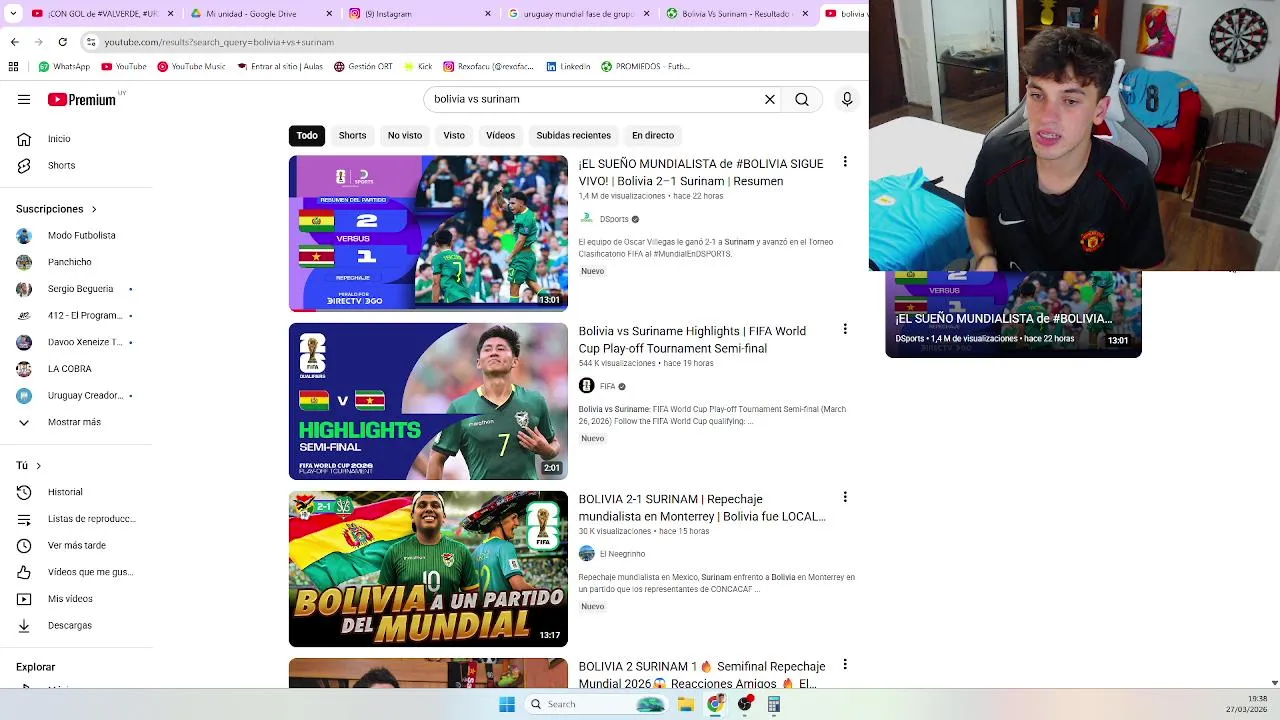Screen dimensions: 1280x720
Task: Open the Gestión CRT bookmark
Action: [363, 67]
